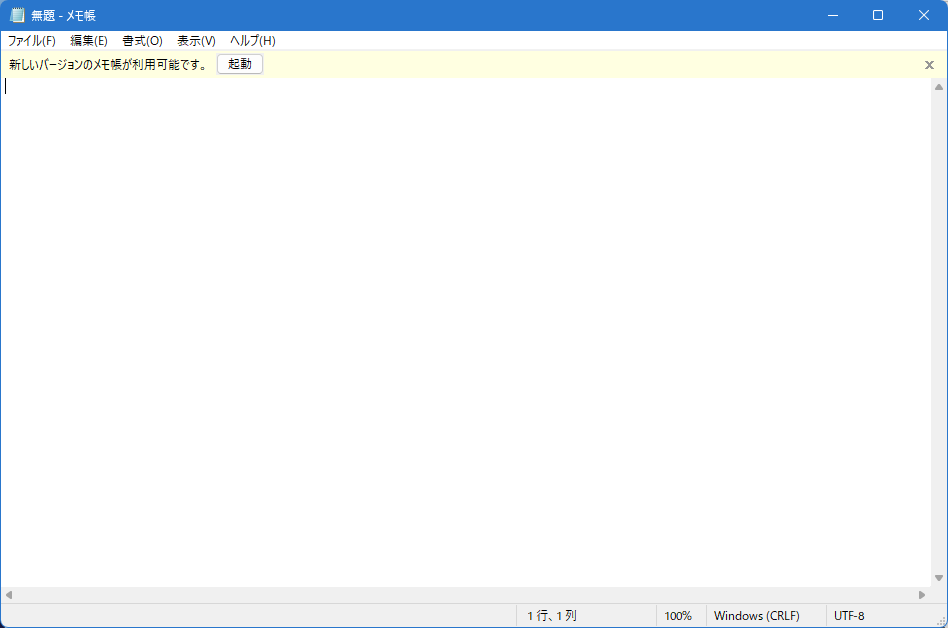The width and height of the screenshot is (948, 628).
Task: Click the vertical scrollbar down arrow
Action: click(938, 578)
